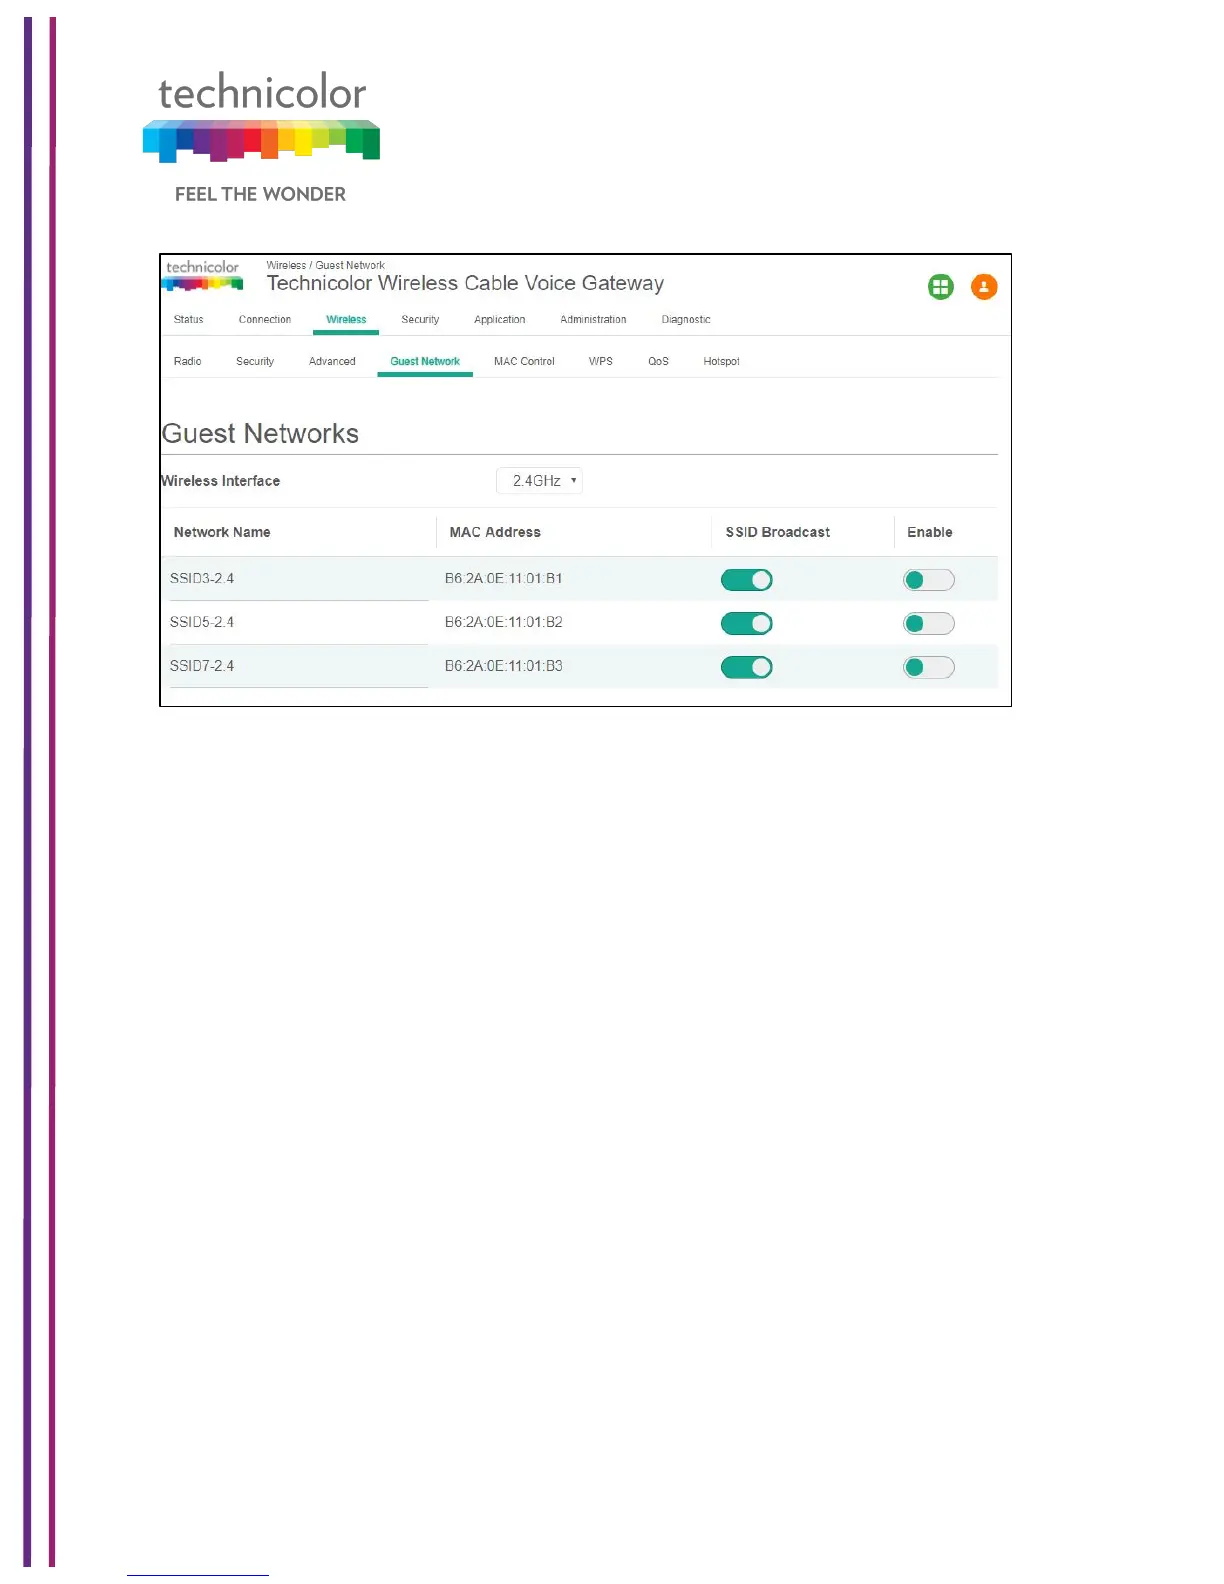1224x1584 pixels.
Task: Open the Security wireless sub-tab
Action: pyautogui.click(x=255, y=362)
